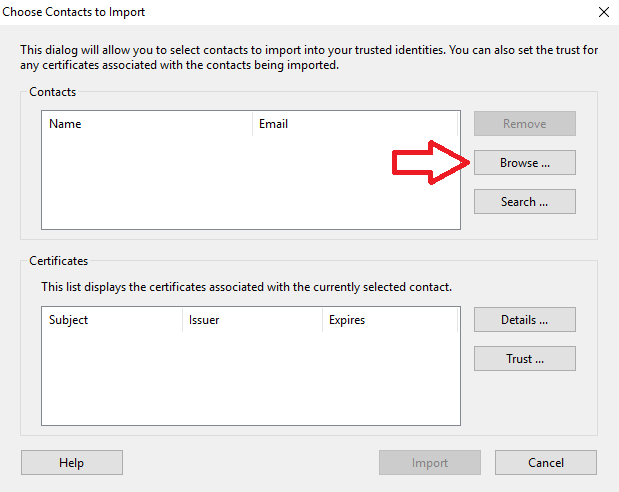
Task: Click the Browse button for contacts
Action: [524, 162]
